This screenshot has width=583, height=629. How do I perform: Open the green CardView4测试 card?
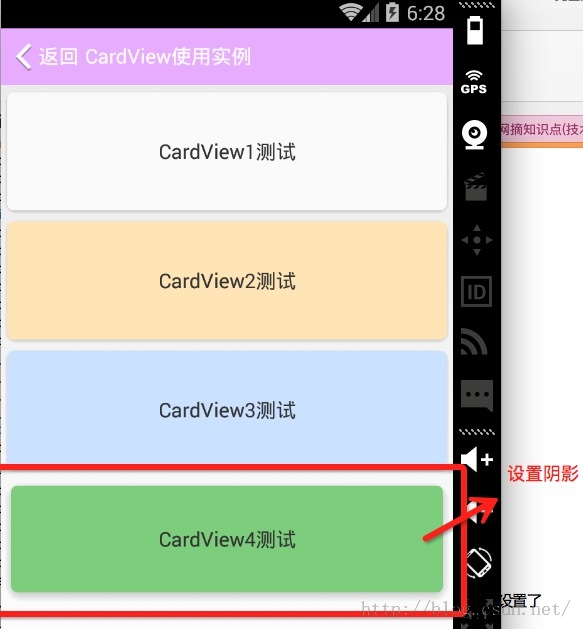(227, 539)
